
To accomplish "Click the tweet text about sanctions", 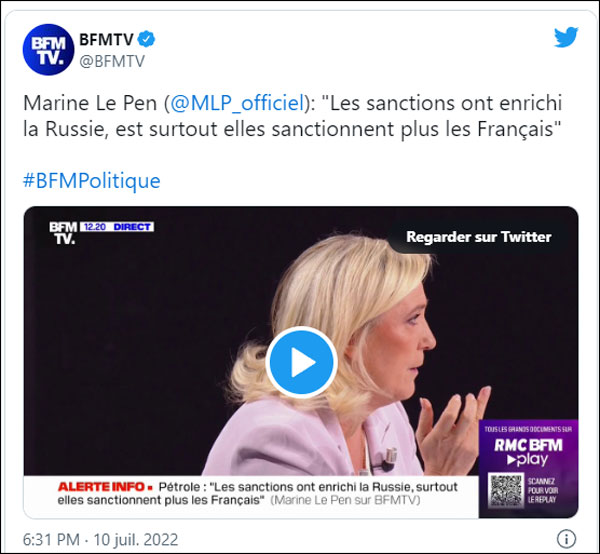I will point(292,116).
